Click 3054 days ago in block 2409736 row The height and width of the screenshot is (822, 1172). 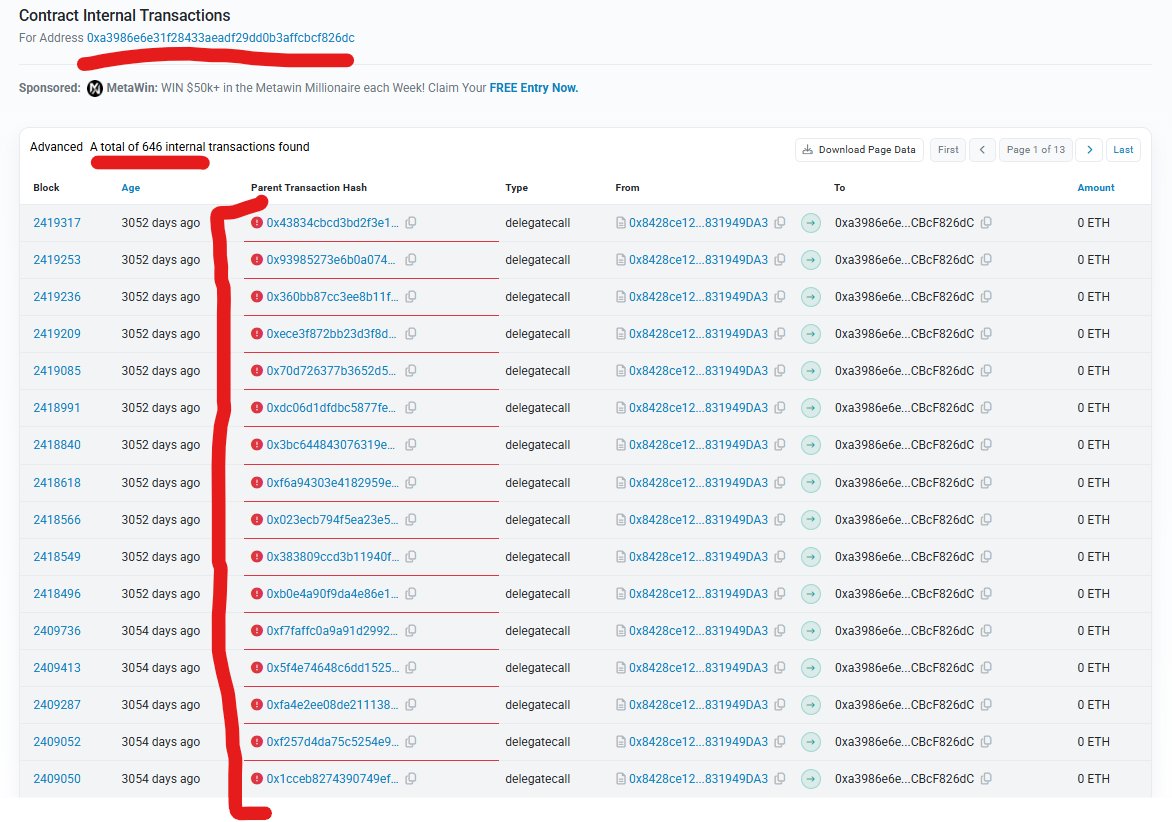tap(161, 631)
